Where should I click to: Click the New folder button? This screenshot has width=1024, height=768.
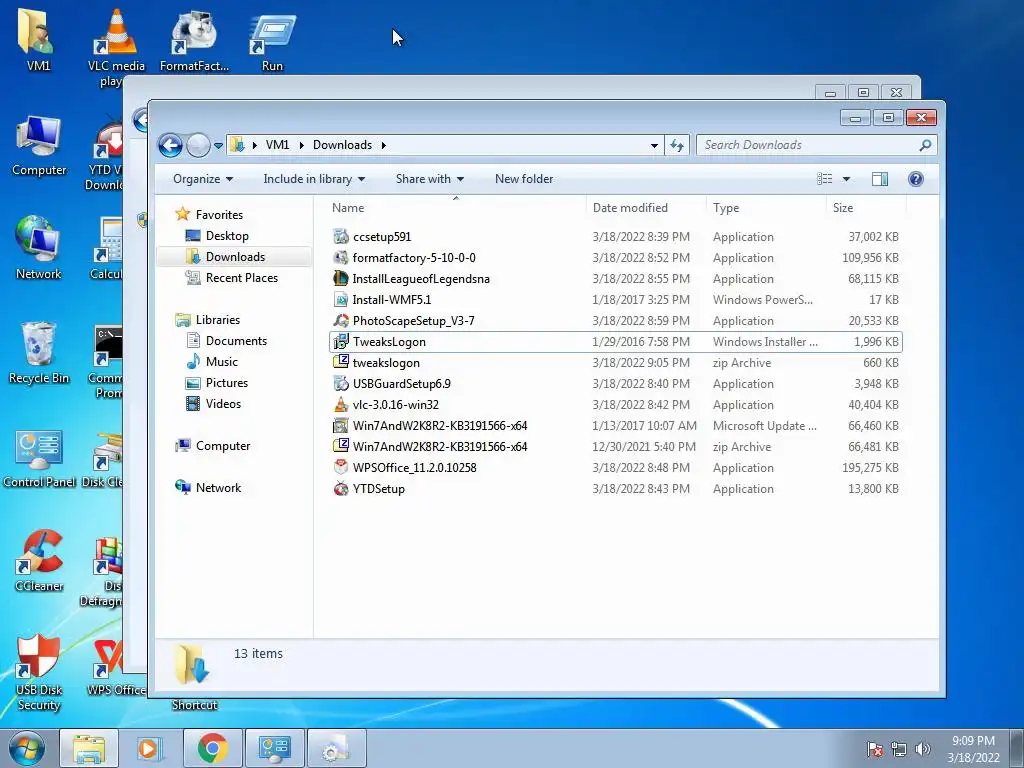click(524, 179)
